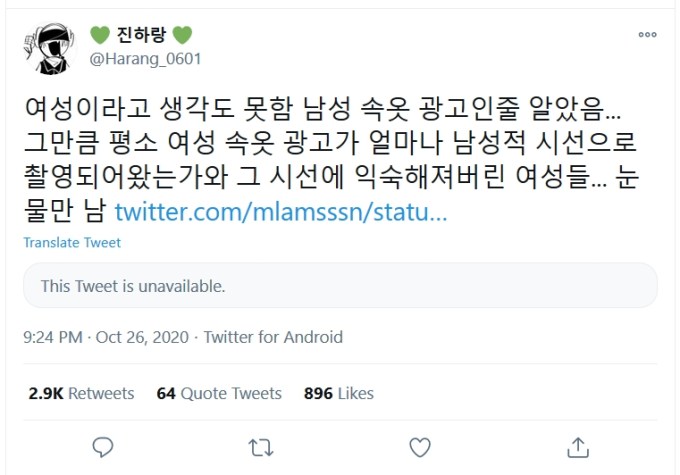Open the three-dot more options menu
Viewport: 680px width, 475px height.
(x=647, y=36)
